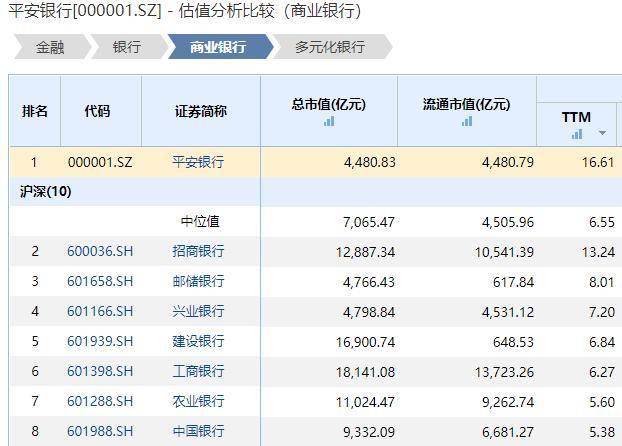Click median TTM value 6.55
The width and height of the screenshot is (622, 446).
coord(602,222)
